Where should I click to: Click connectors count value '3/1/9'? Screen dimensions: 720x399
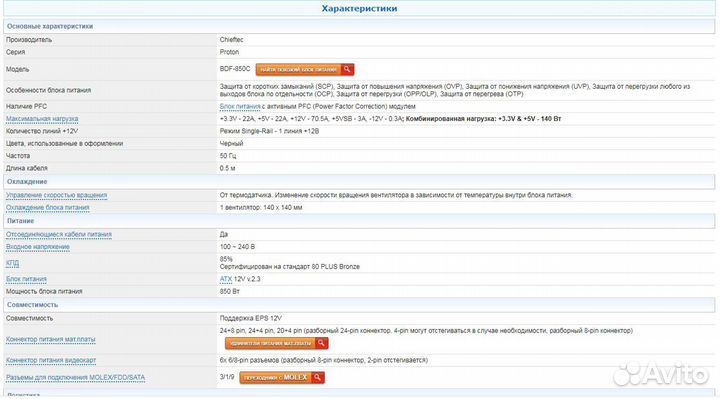pyautogui.click(x=227, y=377)
